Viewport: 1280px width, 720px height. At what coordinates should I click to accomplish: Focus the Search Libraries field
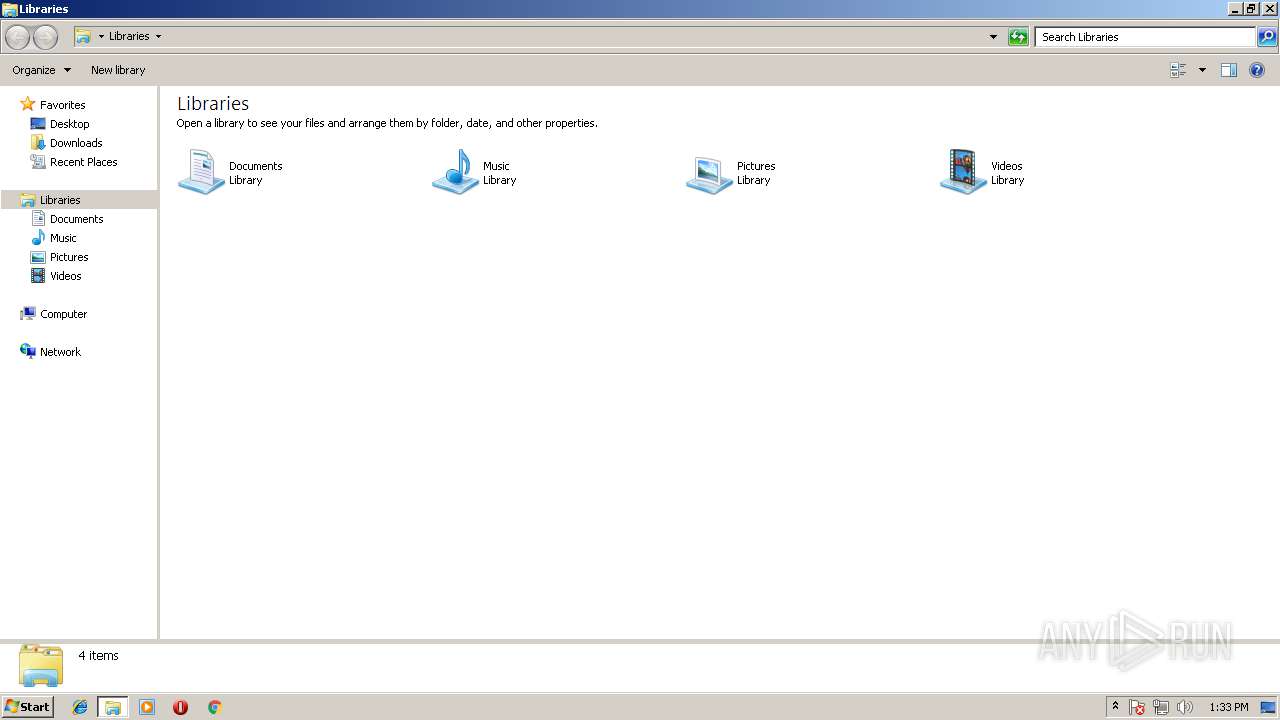pyautogui.click(x=1145, y=37)
